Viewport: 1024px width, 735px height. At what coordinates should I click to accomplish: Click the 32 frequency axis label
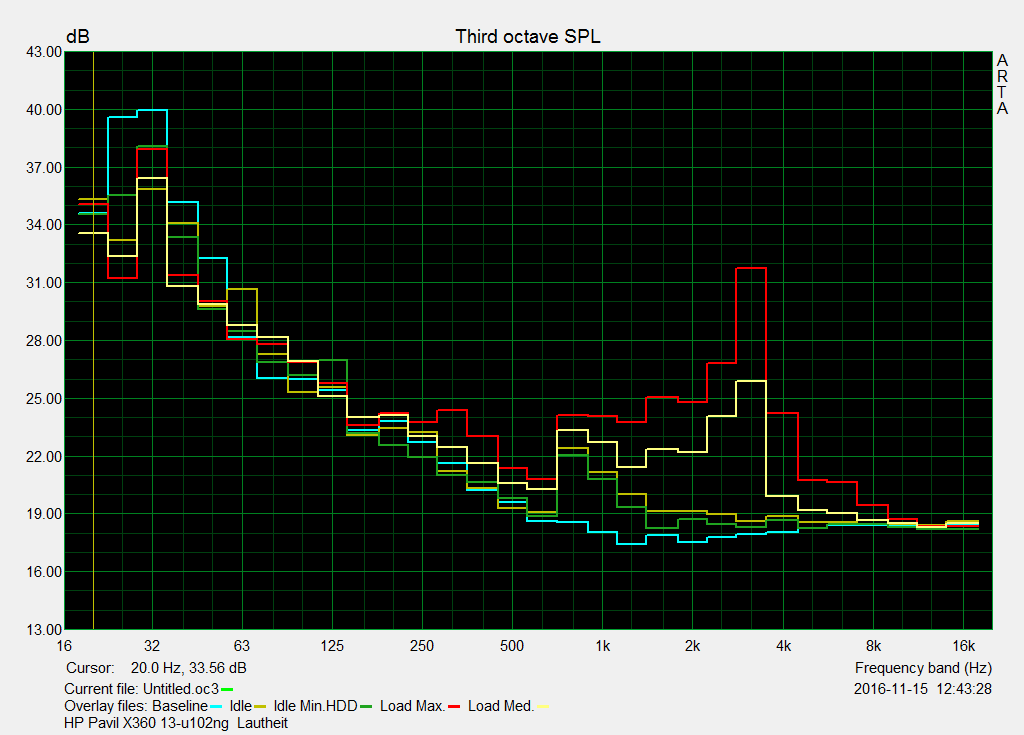[x=152, y=646]
